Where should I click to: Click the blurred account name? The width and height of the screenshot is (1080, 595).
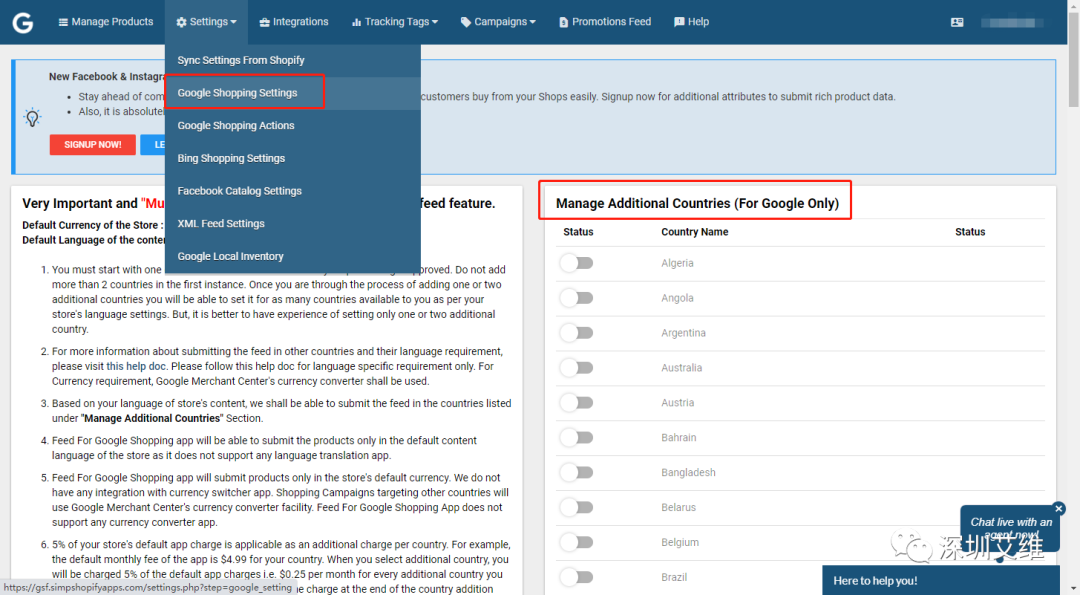pyautogui.click(x=1010, y=23)
